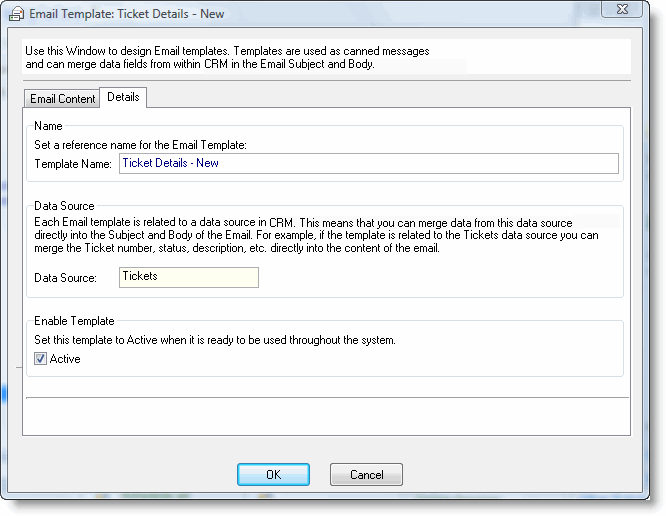Toggle the Active checkbox
Screen dimensions: 666x516
41,359
